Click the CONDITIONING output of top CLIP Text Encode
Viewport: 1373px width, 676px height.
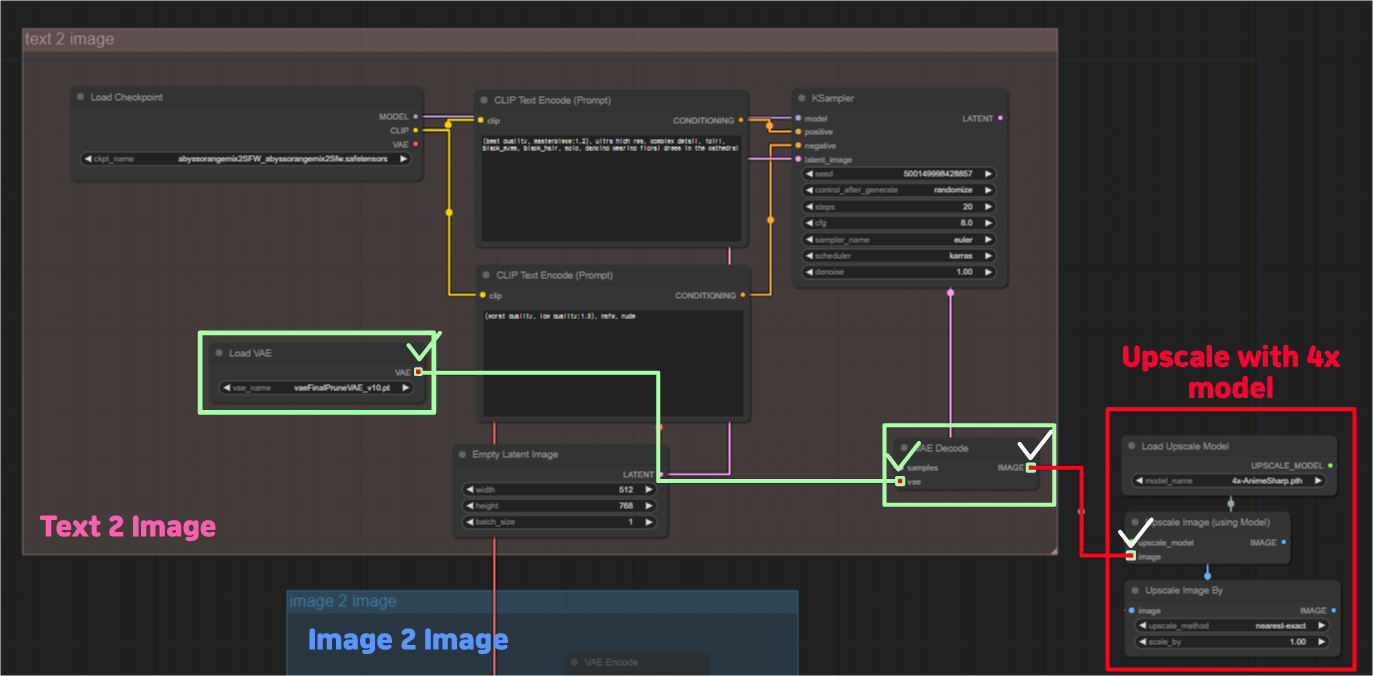click(x=741, y=120)
